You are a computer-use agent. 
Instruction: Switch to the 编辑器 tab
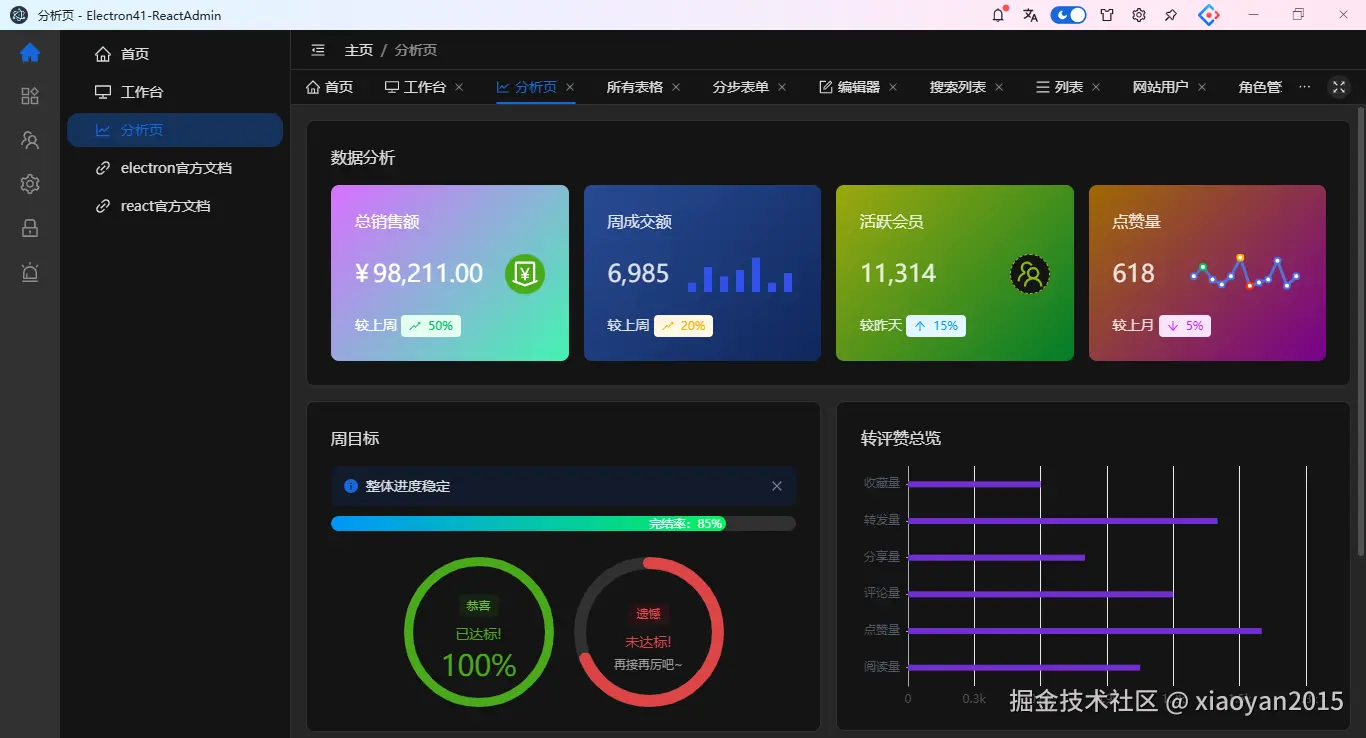(x=849, y=87)
